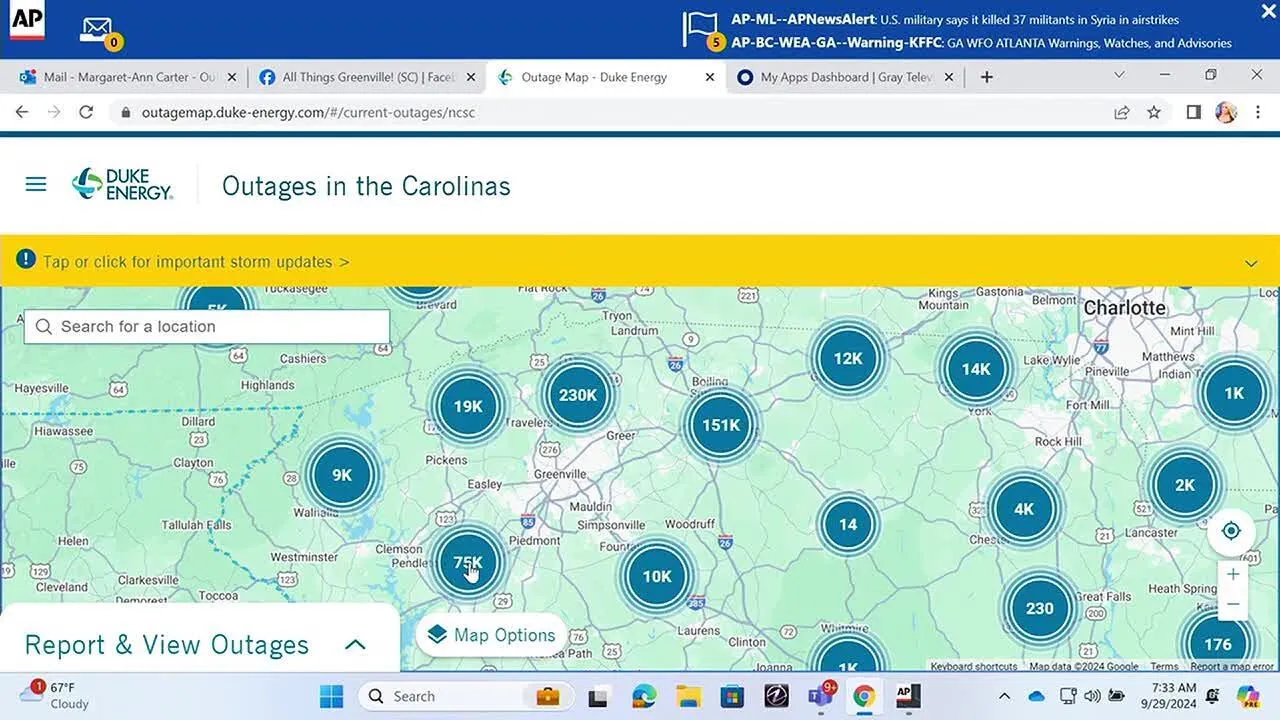The height and width of the screenshot is (720, 1280).
Task: Click the AP alerts flag icon
Action: (x=700, y=29)
